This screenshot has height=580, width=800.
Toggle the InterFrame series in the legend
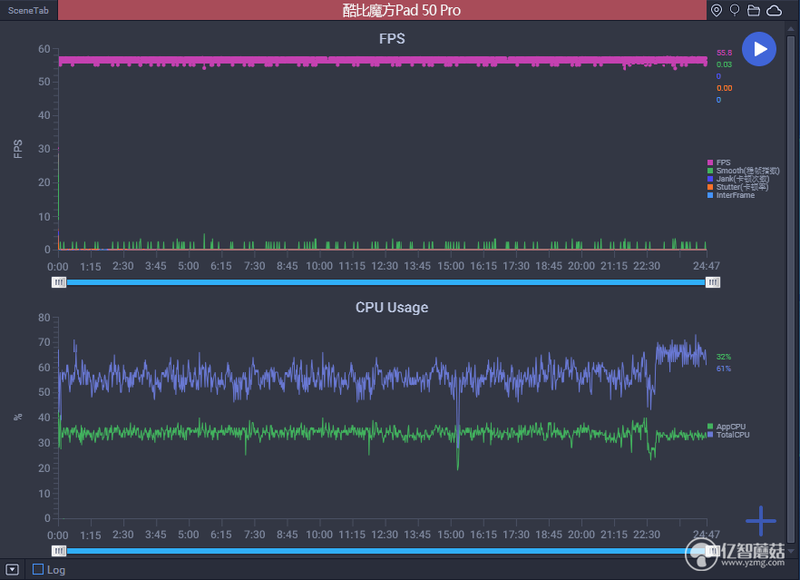coord(731,195)
